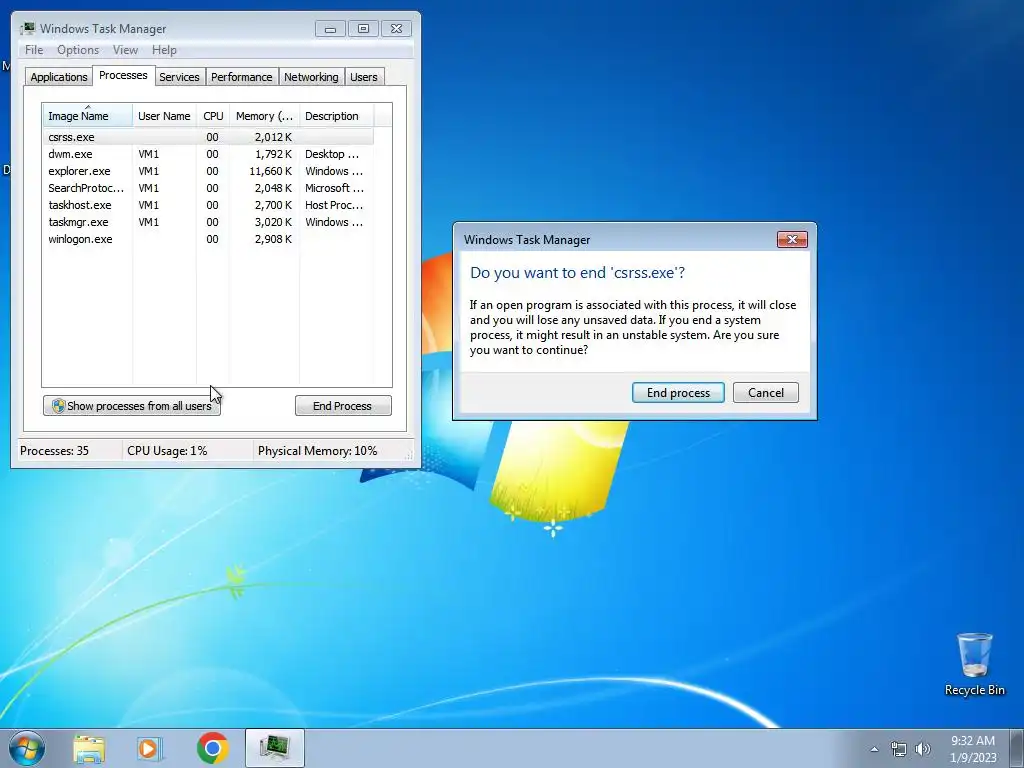Image resolution: width=1024 pixels, height=768 pixels.
Task: Select the dwm.exe process row
Action: tap(208, 154)
